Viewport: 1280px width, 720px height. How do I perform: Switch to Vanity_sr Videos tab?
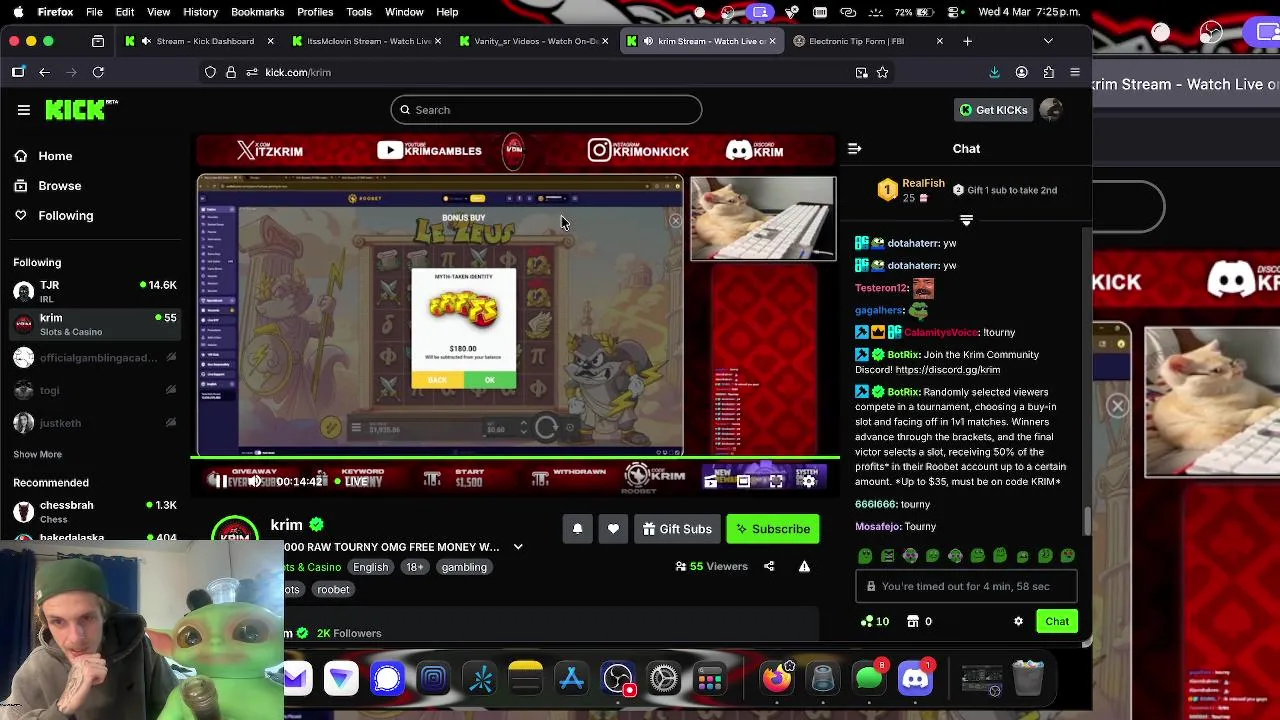[535, 41]
